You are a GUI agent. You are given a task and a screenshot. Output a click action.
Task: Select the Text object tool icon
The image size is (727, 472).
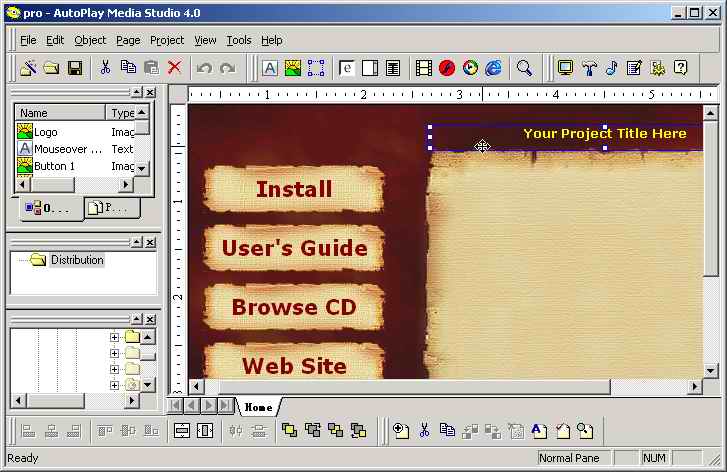(270, 68)
